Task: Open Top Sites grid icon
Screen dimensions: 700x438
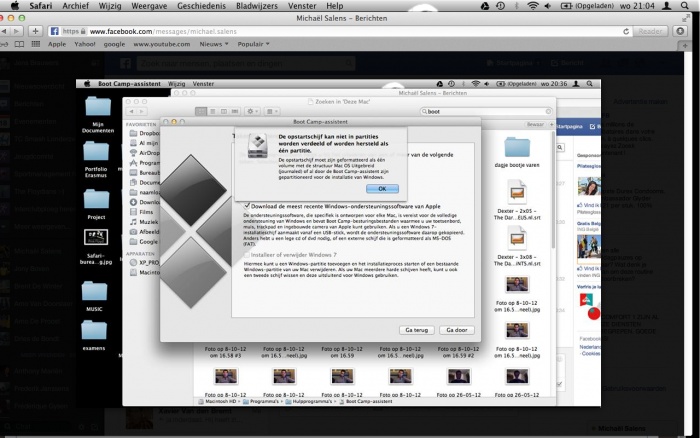Action: (x=36, y=44)
